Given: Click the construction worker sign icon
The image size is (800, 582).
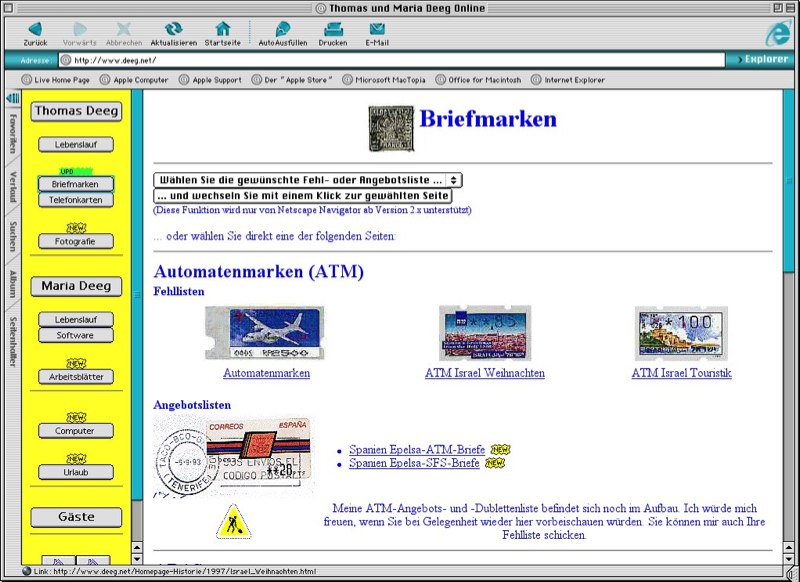Looking at the screenshot, I should point(232,522).
